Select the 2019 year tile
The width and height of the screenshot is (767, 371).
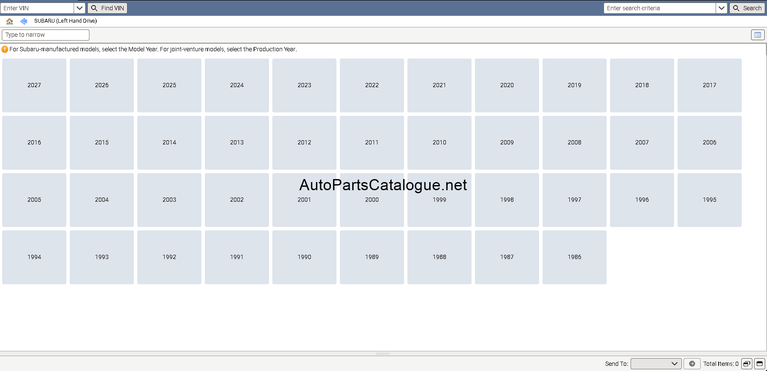pyautogui.click(x=574, y=85)
